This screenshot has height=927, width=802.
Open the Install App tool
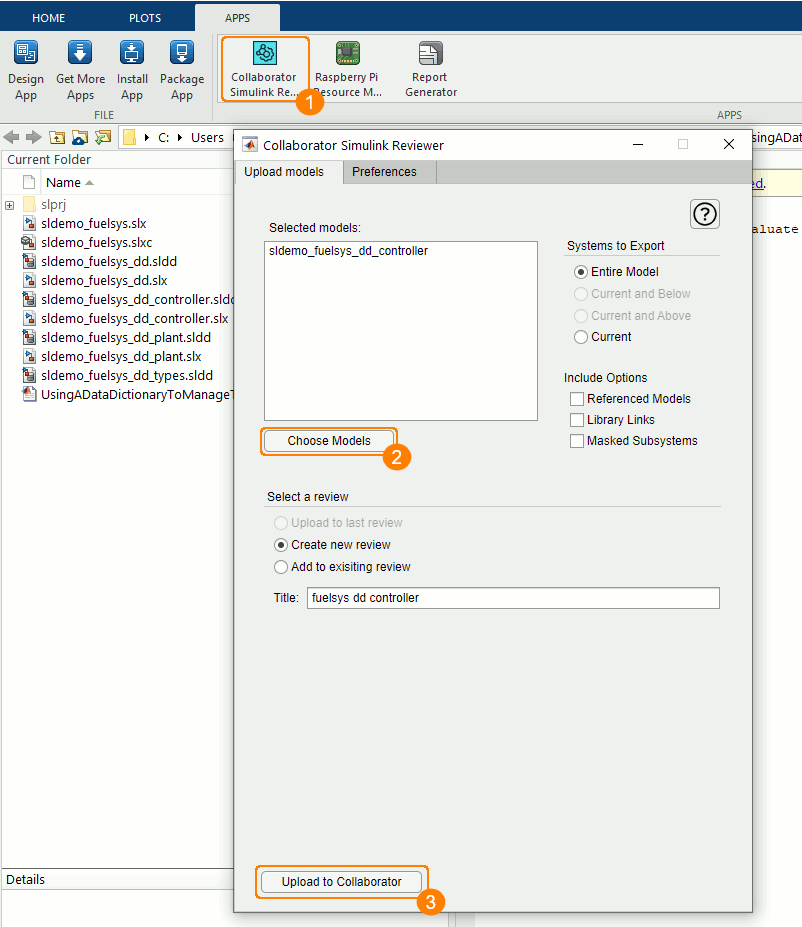132,67
